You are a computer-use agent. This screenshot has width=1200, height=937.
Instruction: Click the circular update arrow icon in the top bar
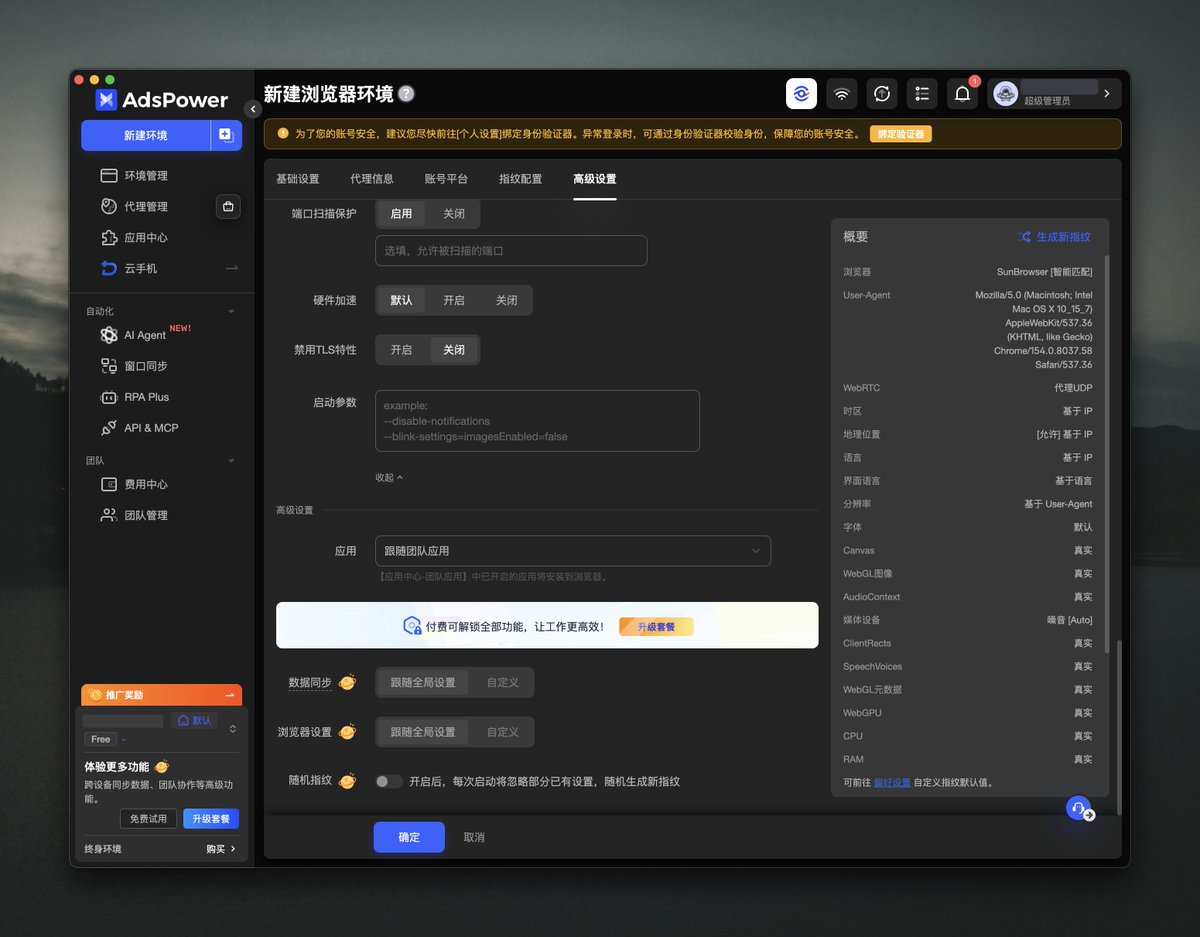(x=882, y=94)
